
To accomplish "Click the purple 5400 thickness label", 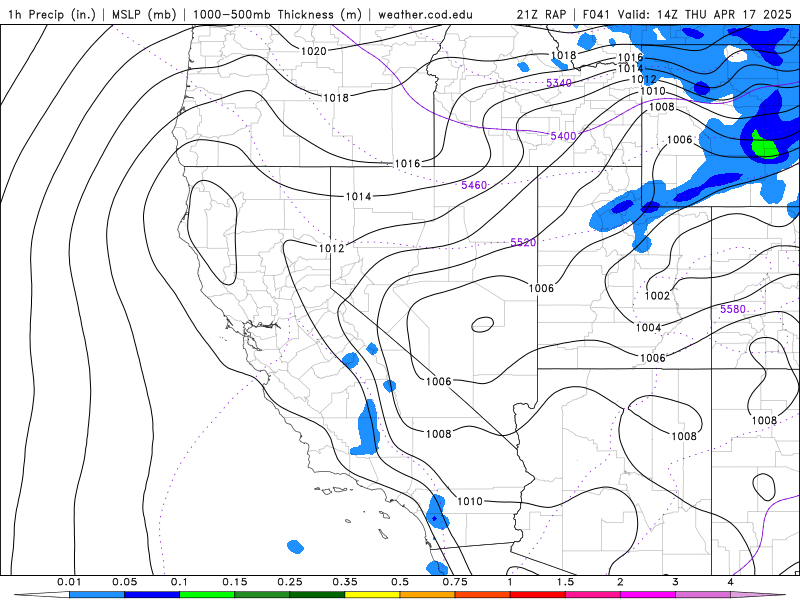I will click(563, 136).
